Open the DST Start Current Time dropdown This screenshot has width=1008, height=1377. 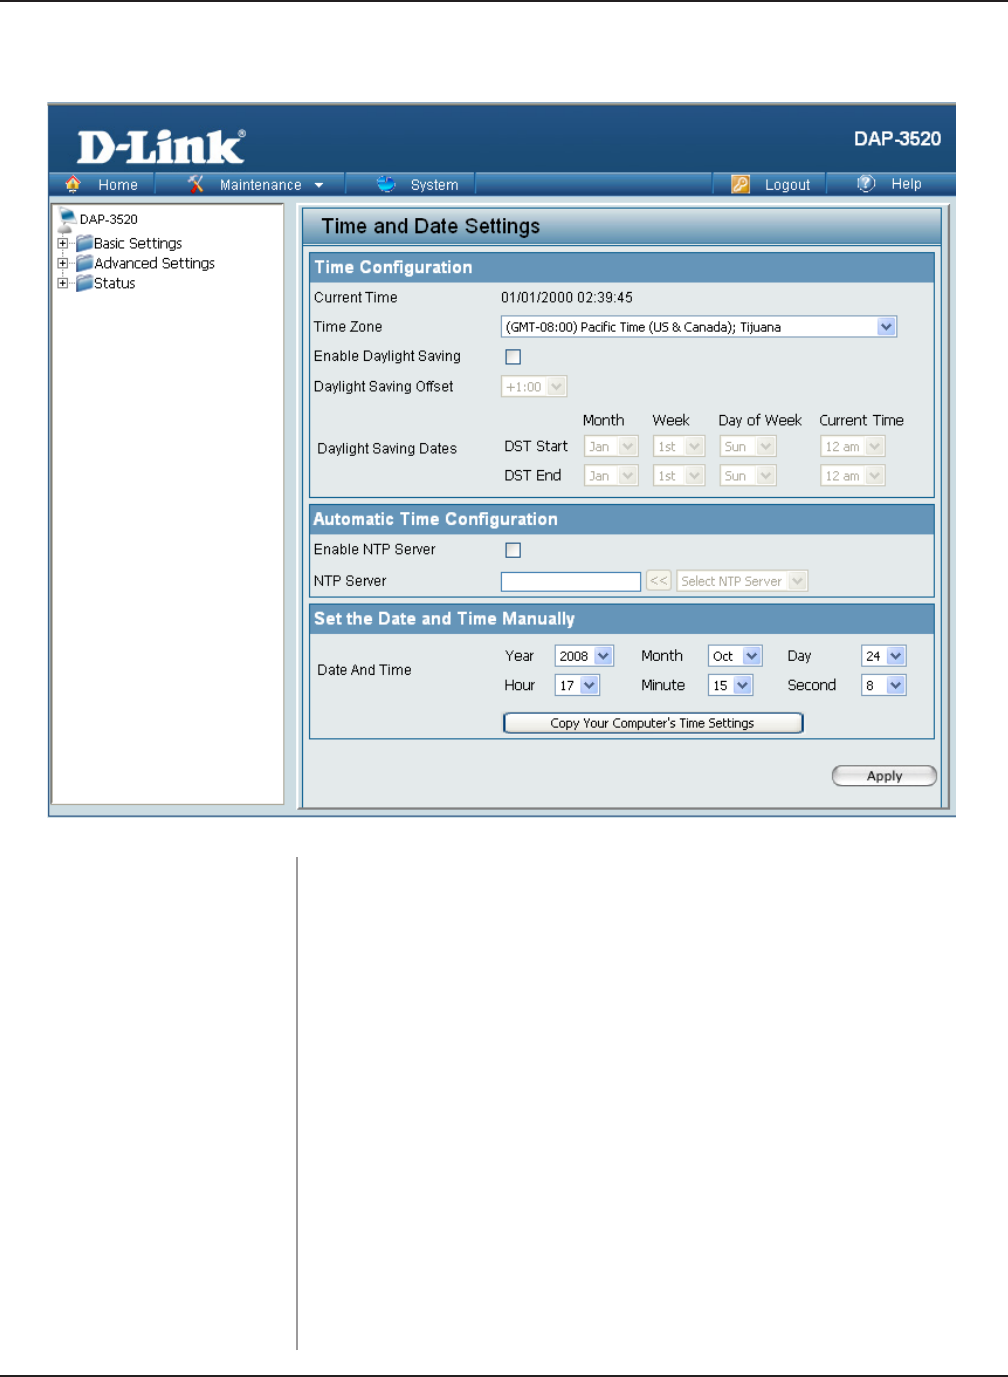point(853,447)
